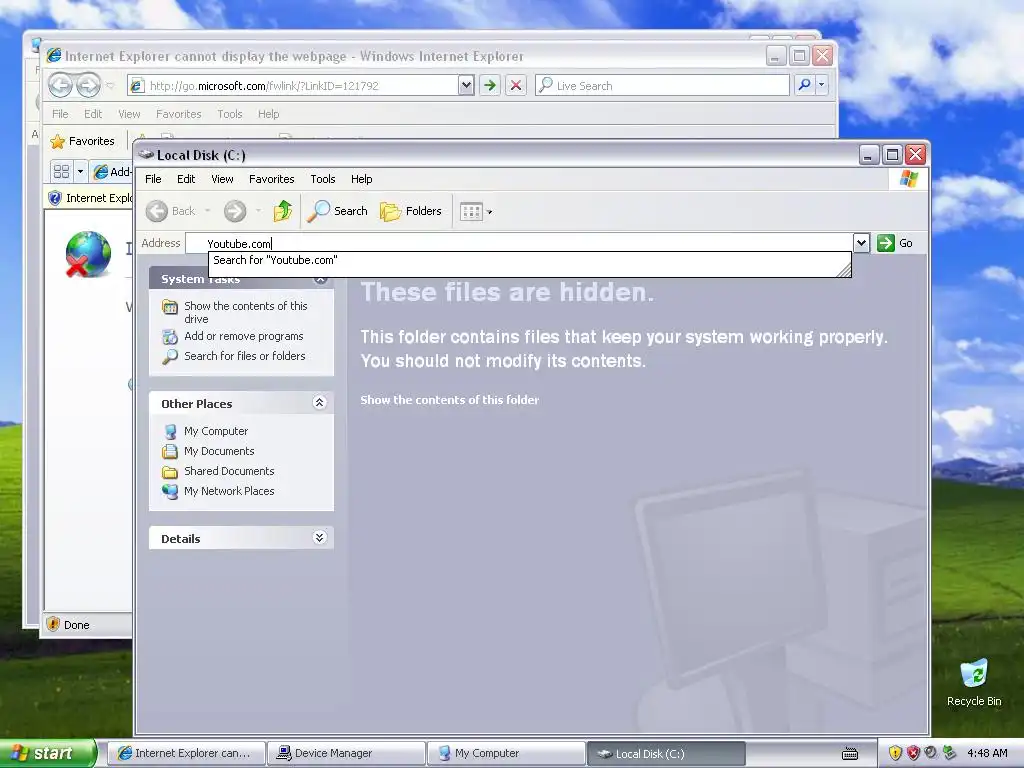The width and height of the screenshot is (1024, 768).
Task: Click the Live Search magnifier button
Action: tap(805, 85)
